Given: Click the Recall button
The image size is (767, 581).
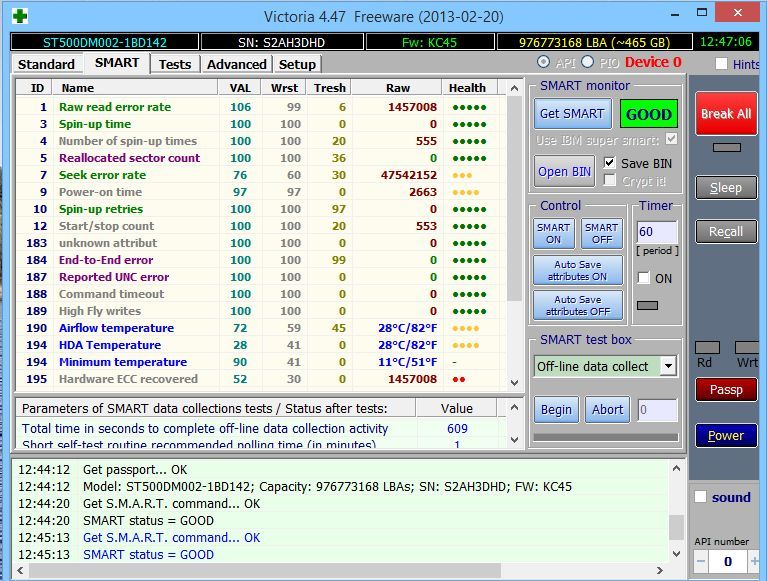Looking at the screenshot, I should pyautogui.click(x=726, y=231).
